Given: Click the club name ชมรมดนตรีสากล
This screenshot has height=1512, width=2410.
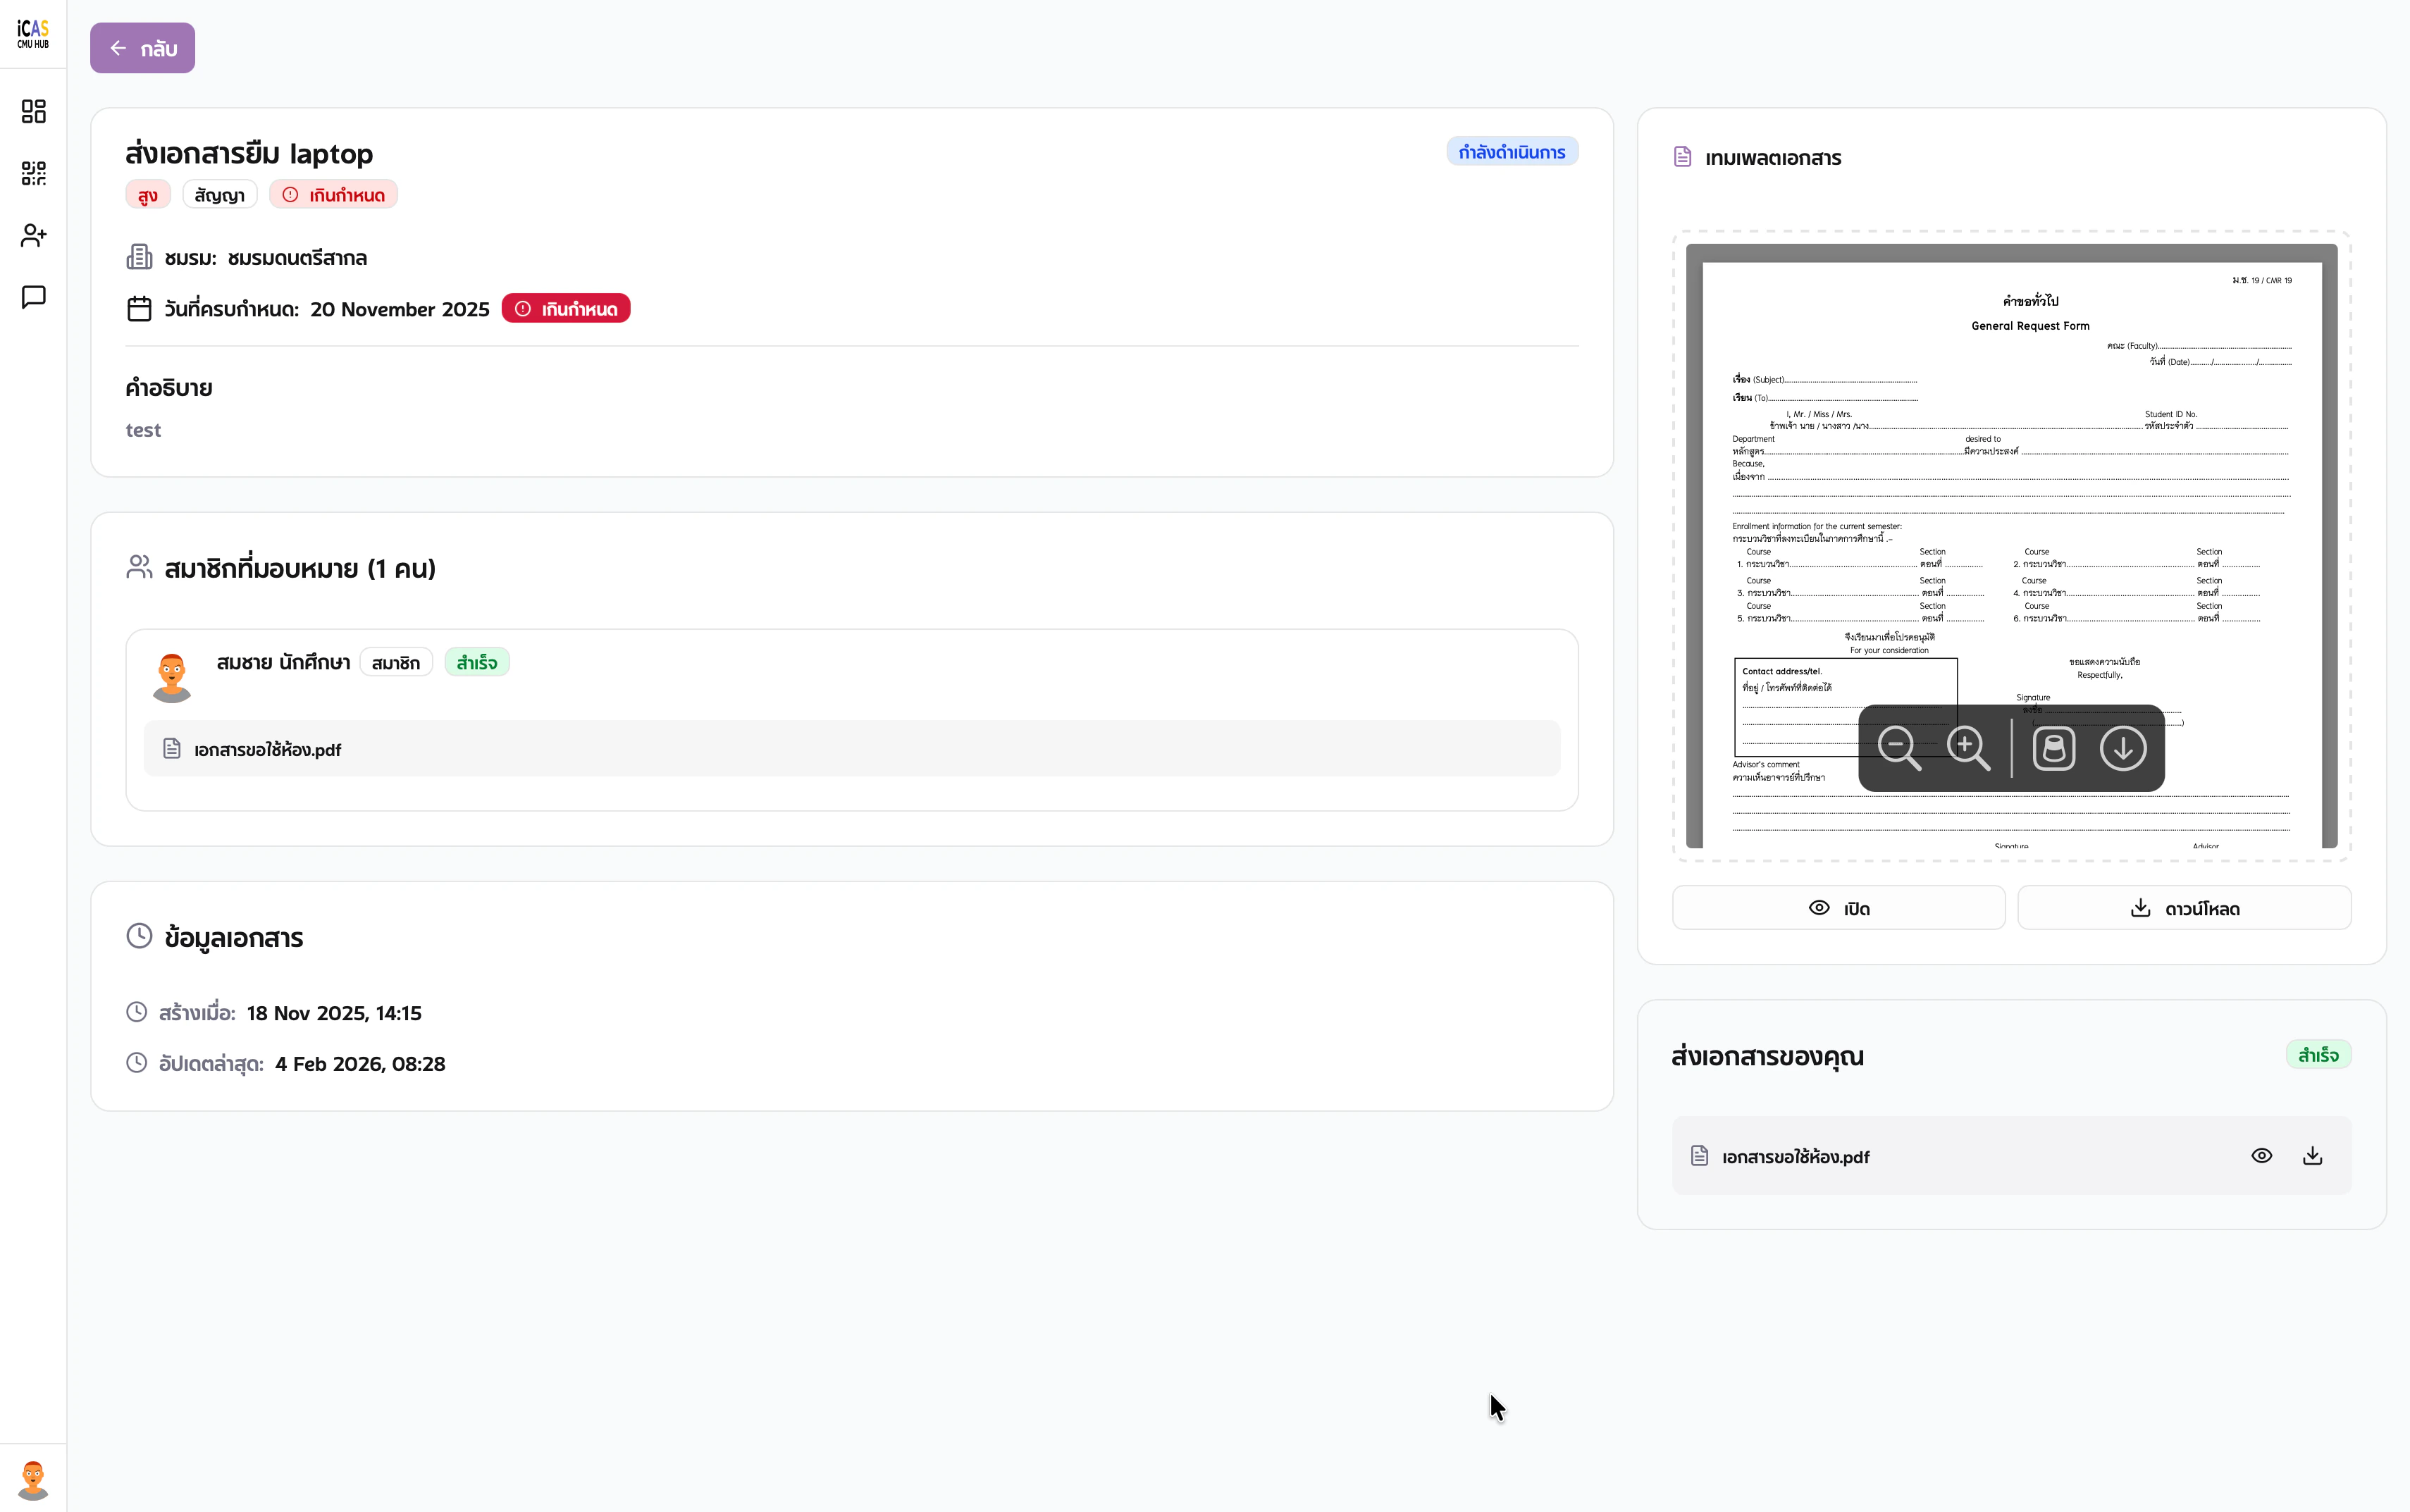Looking at the screenshot, I should coord(297,258).
